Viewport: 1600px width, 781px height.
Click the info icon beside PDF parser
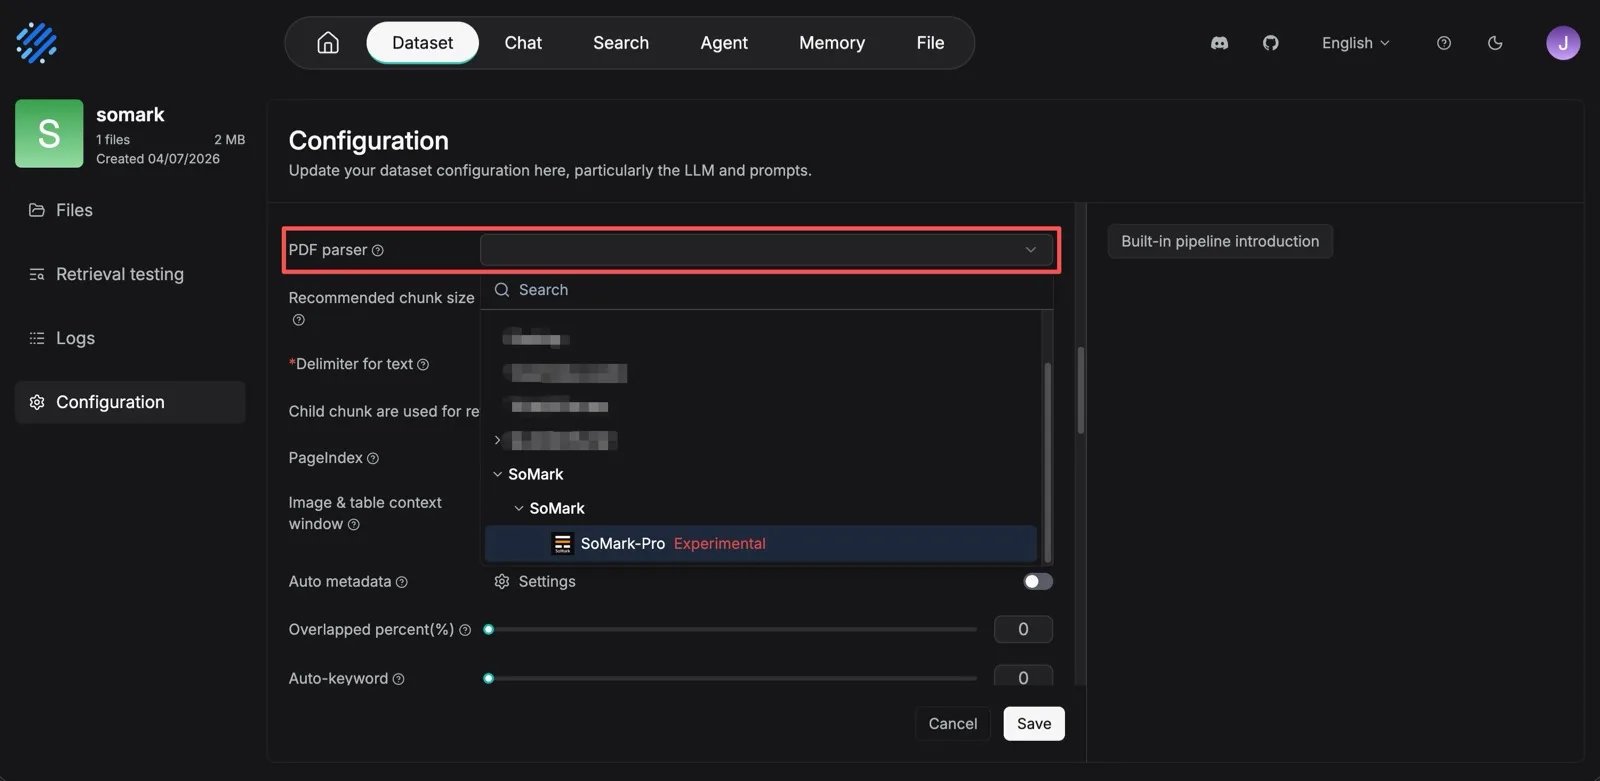pos(378,251)
